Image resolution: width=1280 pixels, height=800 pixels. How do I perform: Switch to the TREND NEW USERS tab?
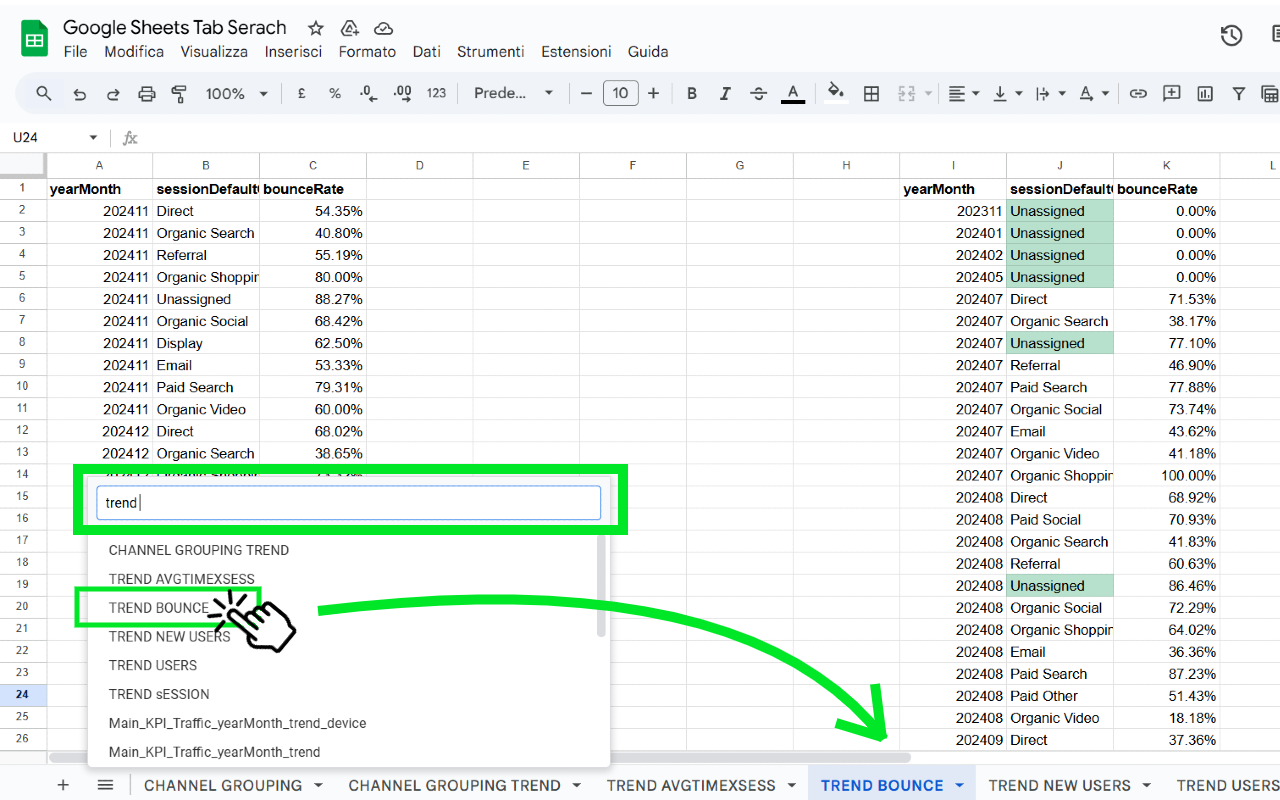[1060, 785]
